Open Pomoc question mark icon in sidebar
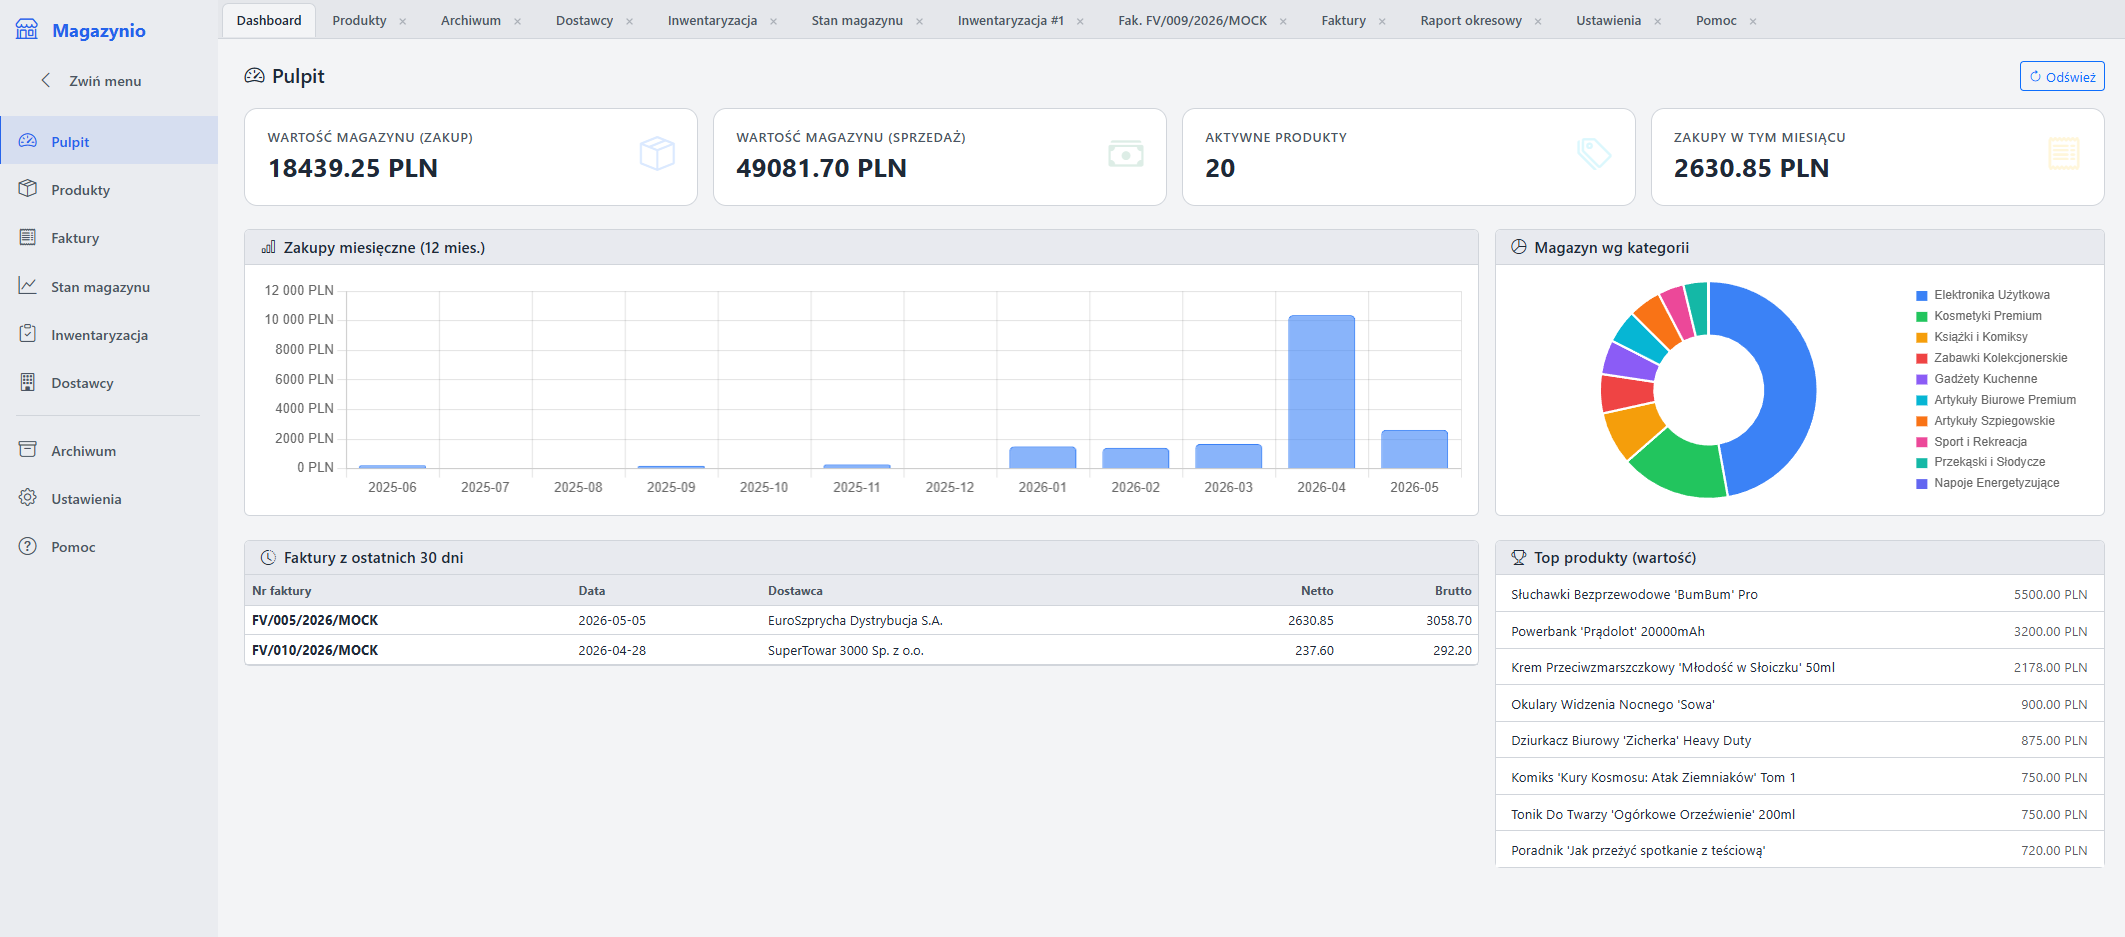Viewport: 2125px width, 937px height. [28, 546]
